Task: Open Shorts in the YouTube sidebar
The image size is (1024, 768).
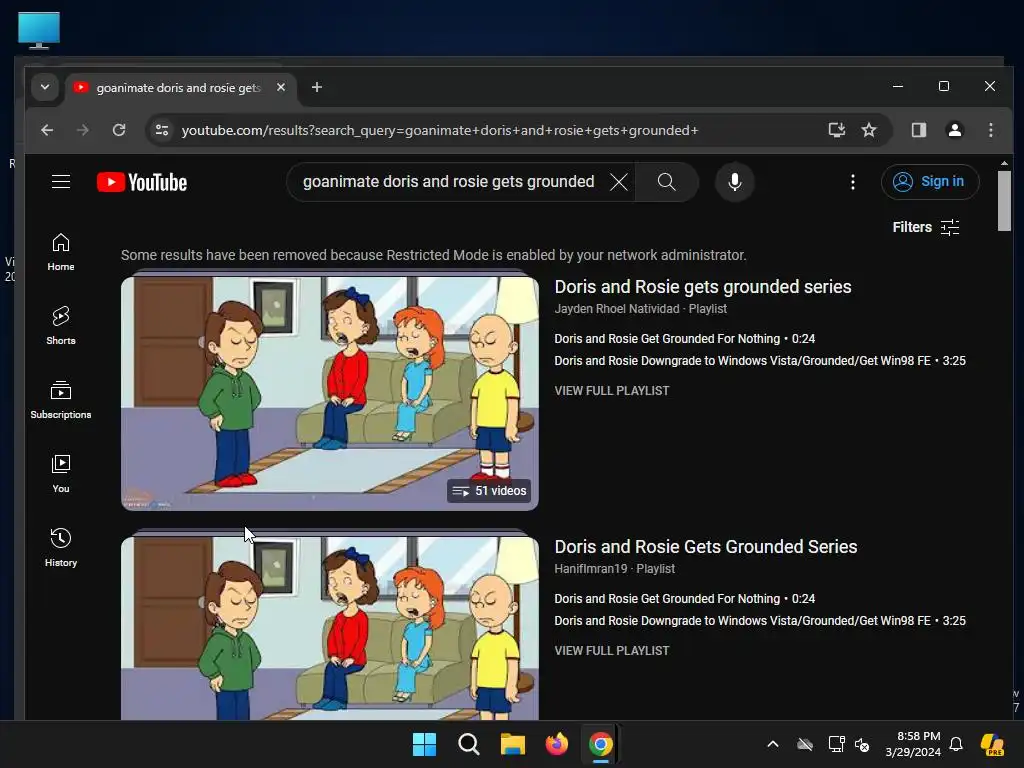Action: pyautogui.click(x=61, y=325)
